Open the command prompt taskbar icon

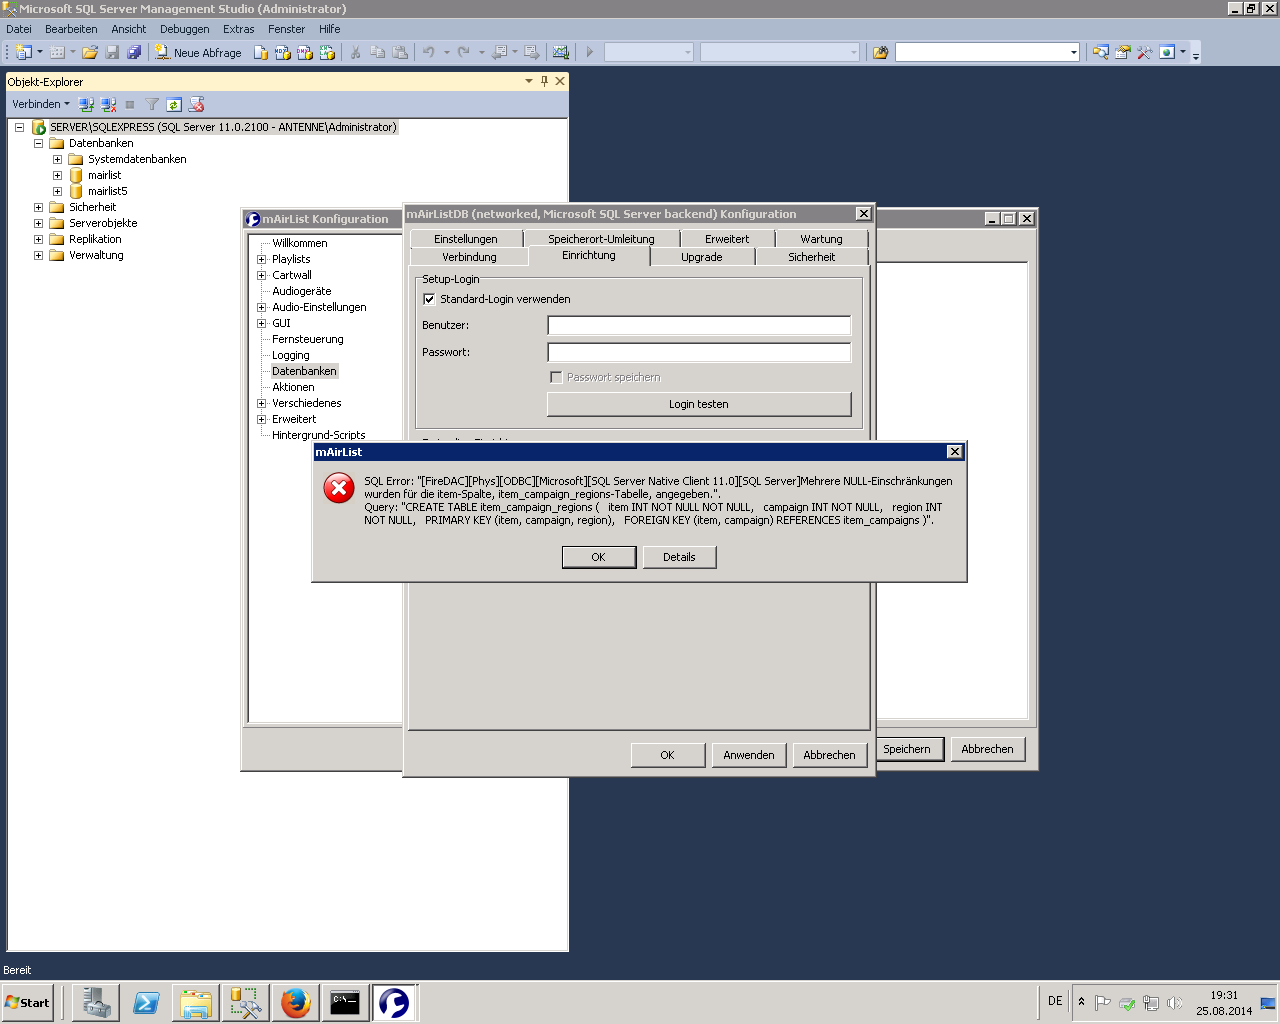(x=345, y=1002)
